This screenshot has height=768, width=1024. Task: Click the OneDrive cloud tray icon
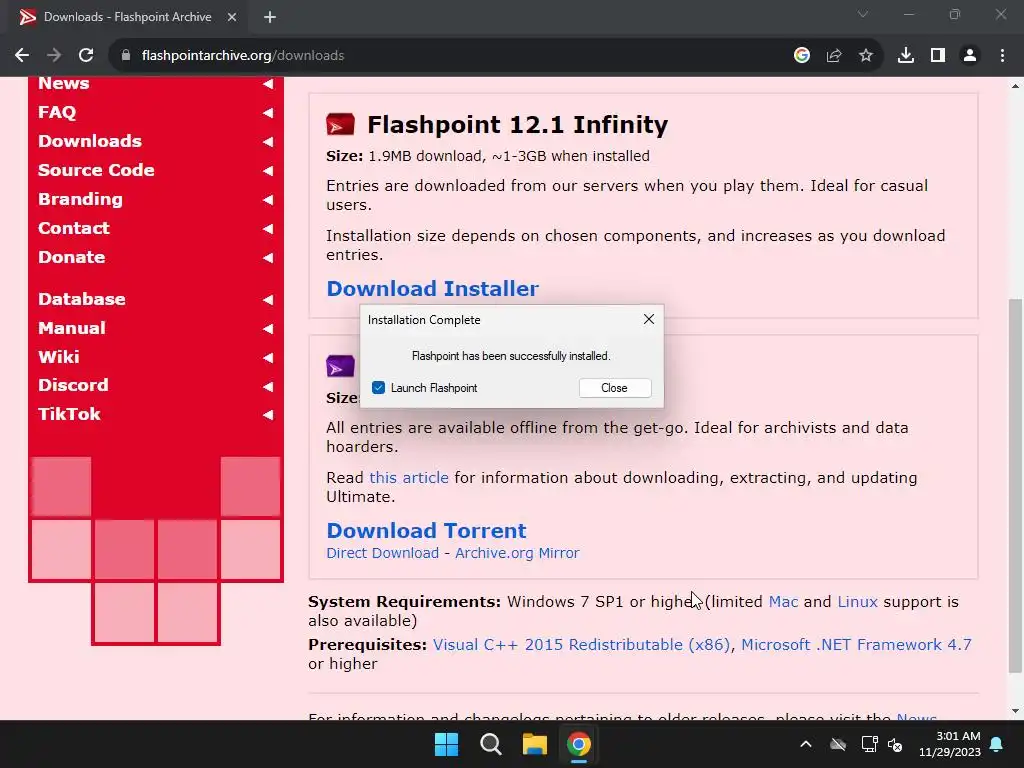(x=838, y=744)
